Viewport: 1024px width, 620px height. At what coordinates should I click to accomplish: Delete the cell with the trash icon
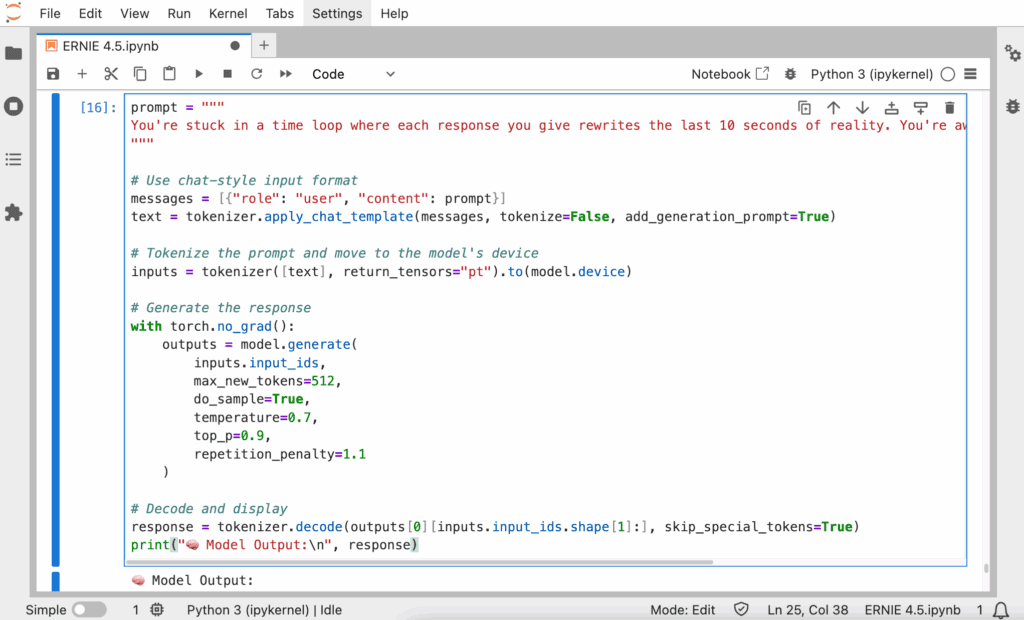(950, 108)
